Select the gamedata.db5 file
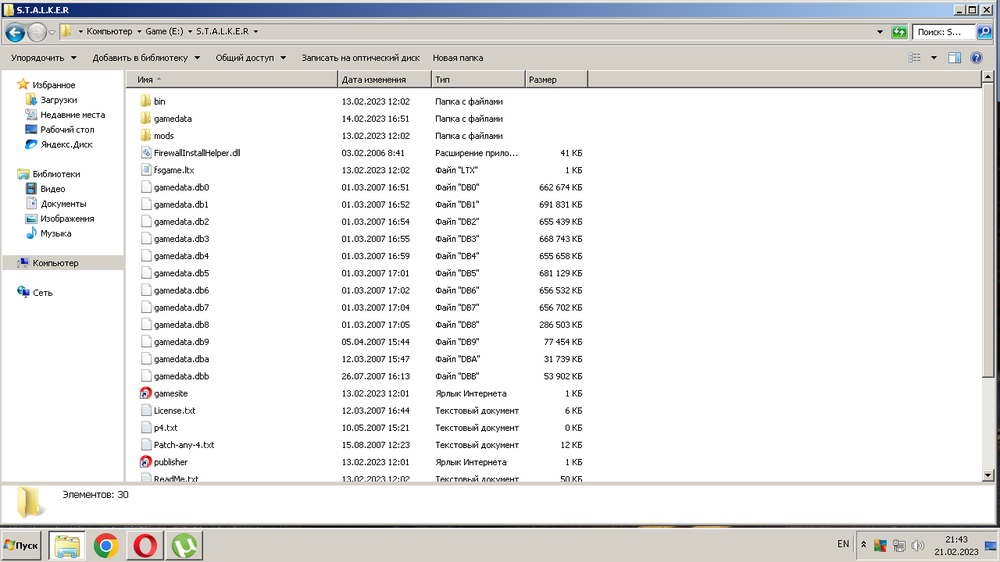 [181, 273]
